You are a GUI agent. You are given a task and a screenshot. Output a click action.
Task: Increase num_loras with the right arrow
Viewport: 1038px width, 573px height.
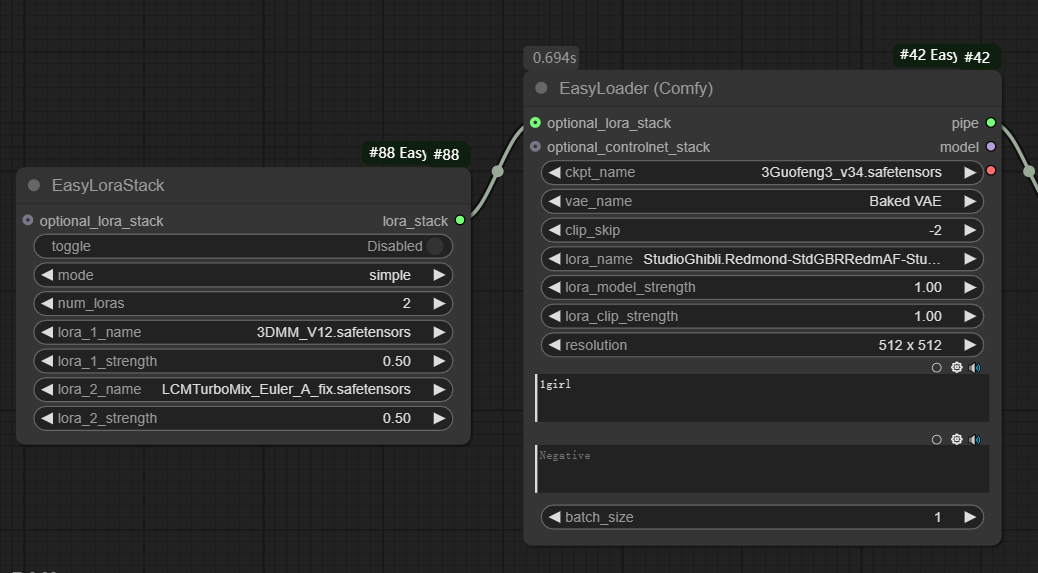pyautogui.click(x=438, y=303)
